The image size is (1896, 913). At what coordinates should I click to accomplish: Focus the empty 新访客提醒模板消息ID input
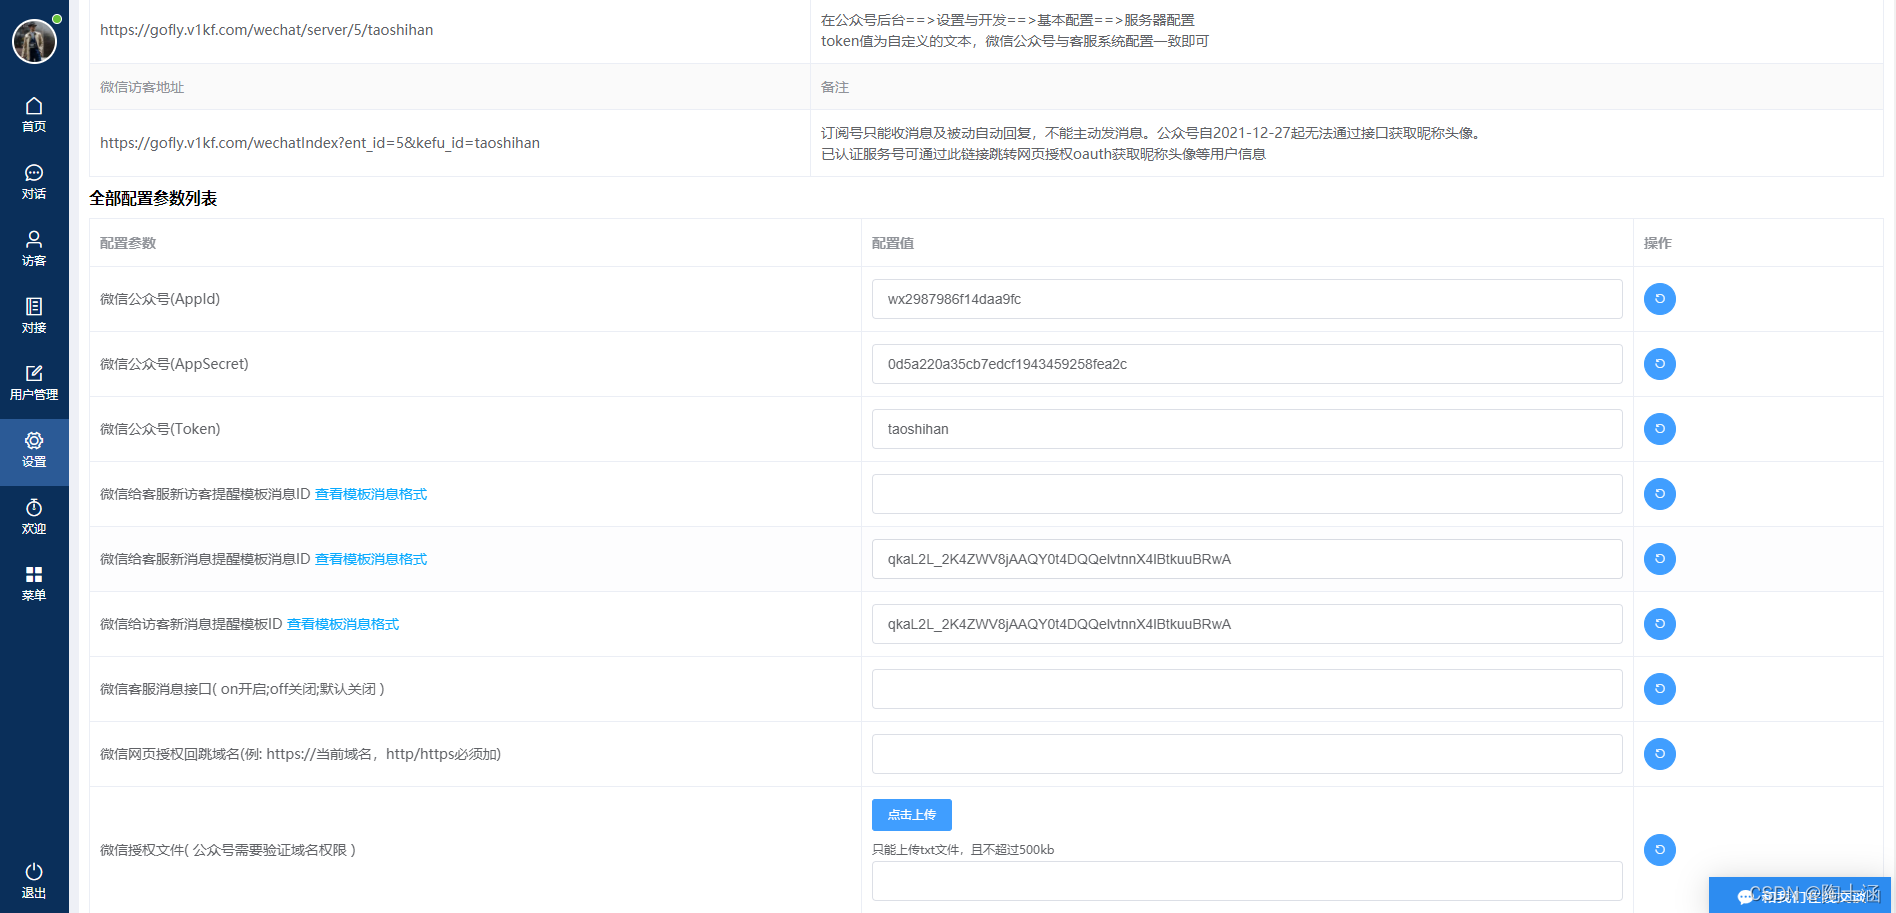1247,494
